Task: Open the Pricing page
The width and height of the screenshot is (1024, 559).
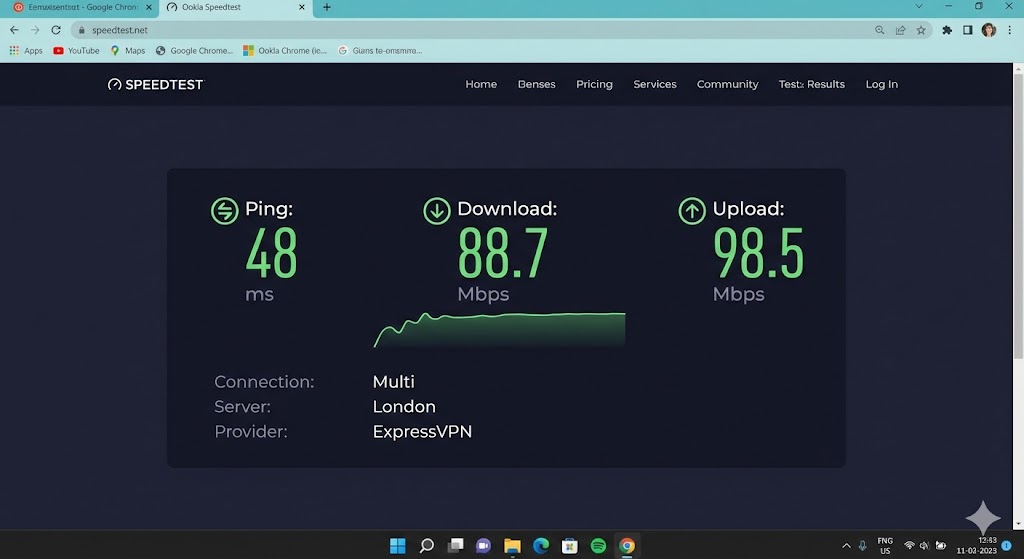Action: click(594, 84)
